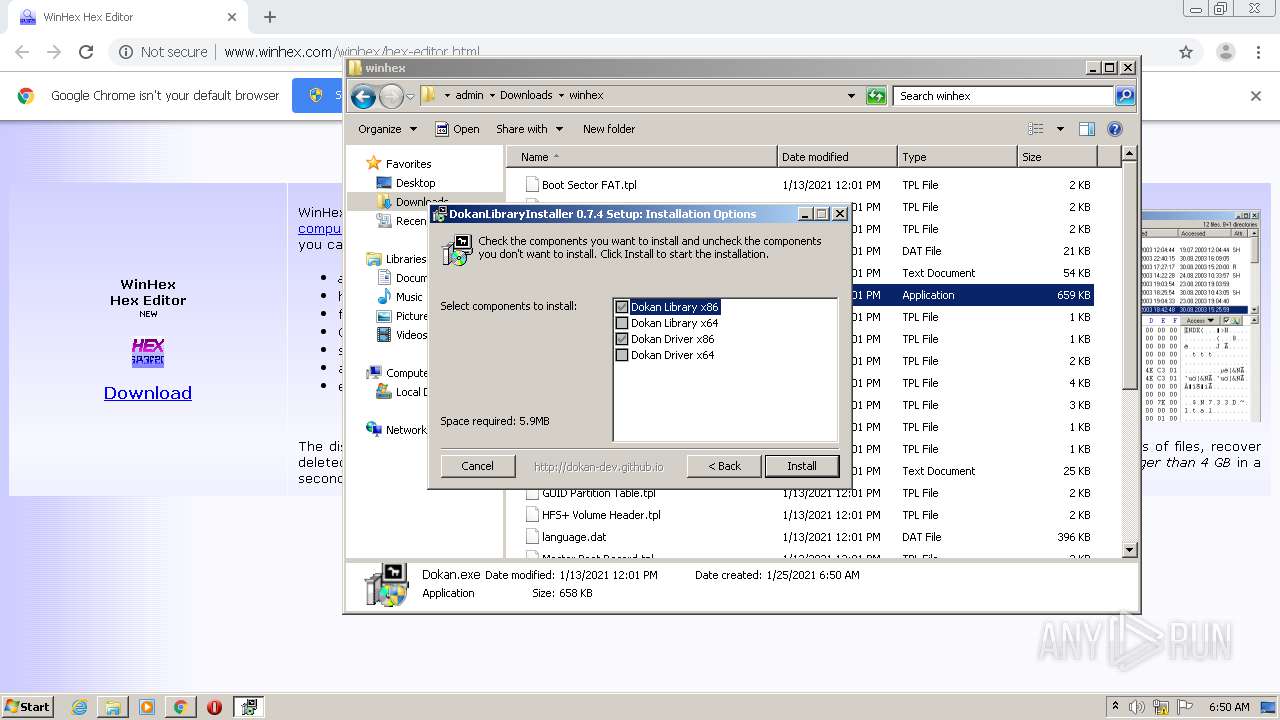1280x720 pixels.
Task: Open the Share with dropdown
Action: 529,129
